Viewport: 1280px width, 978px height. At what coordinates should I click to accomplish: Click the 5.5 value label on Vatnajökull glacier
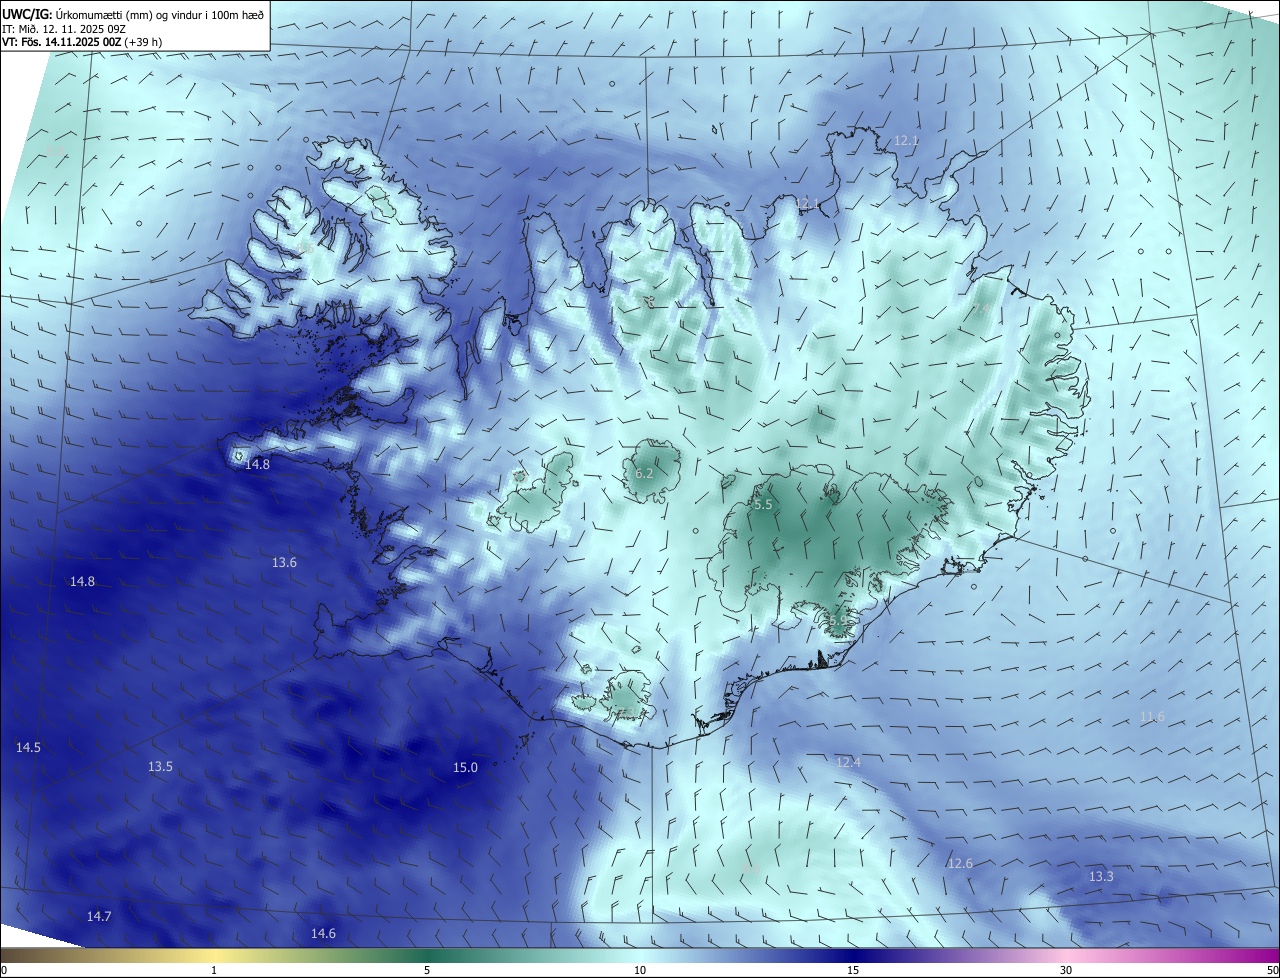point(763,505)
